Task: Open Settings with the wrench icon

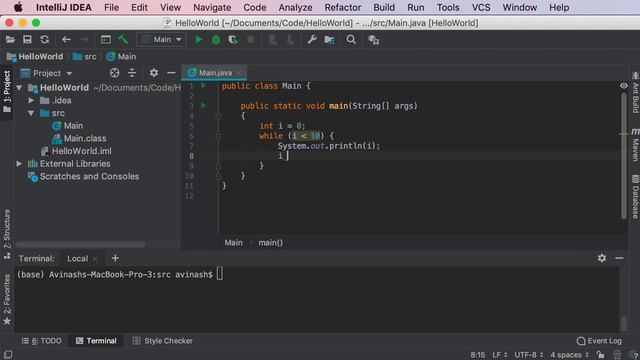Action: click(x=312, y=40)
